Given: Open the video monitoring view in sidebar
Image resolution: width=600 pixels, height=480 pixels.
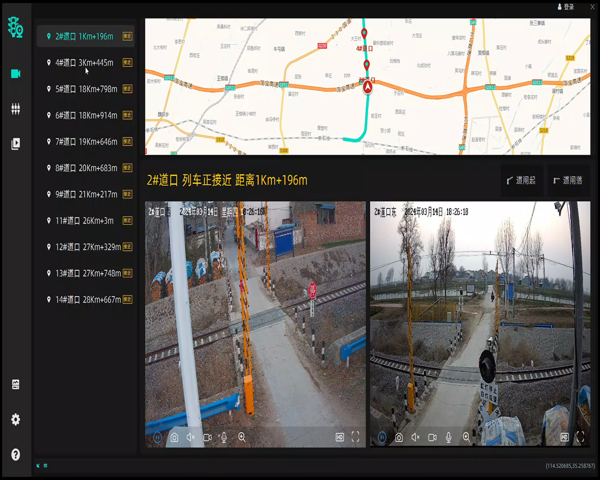Looking at the screenshot, I should tap(15, 74).
